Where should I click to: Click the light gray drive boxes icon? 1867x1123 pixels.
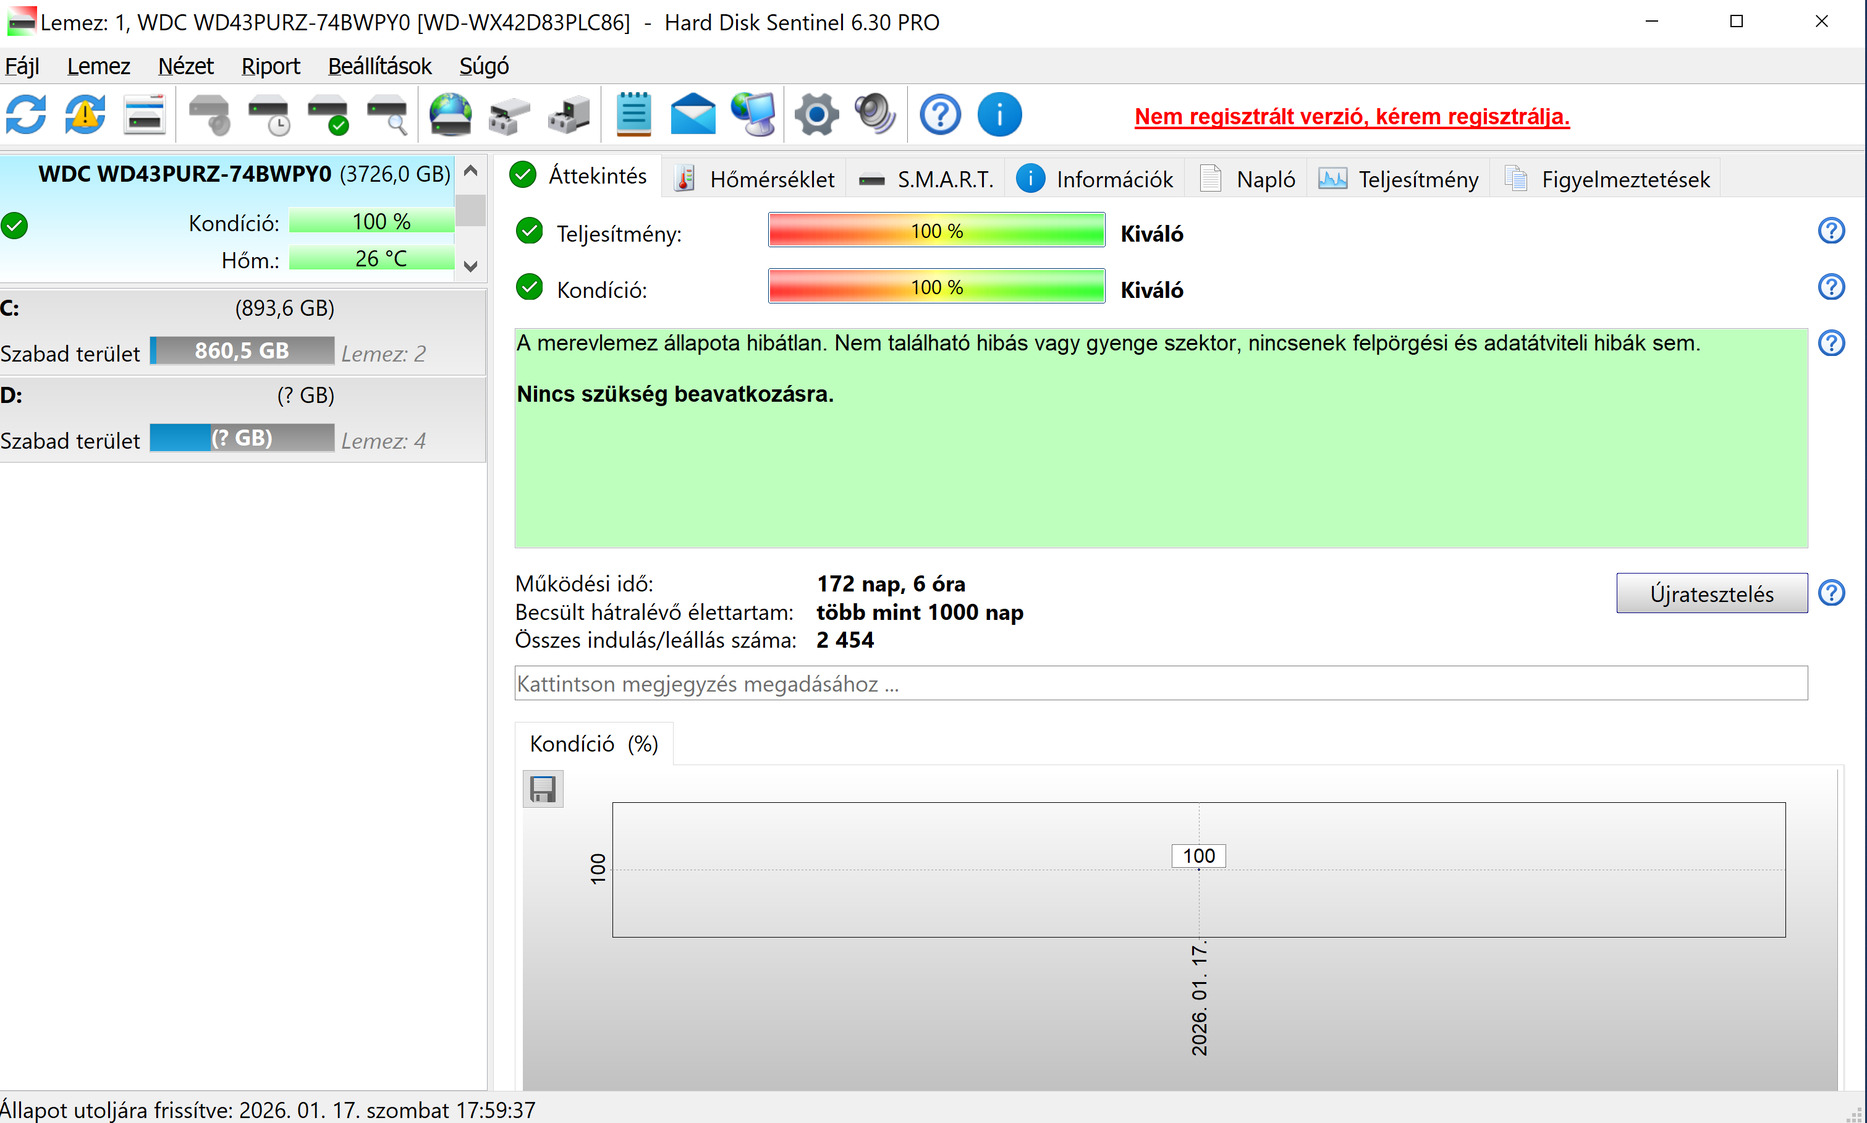509,115
